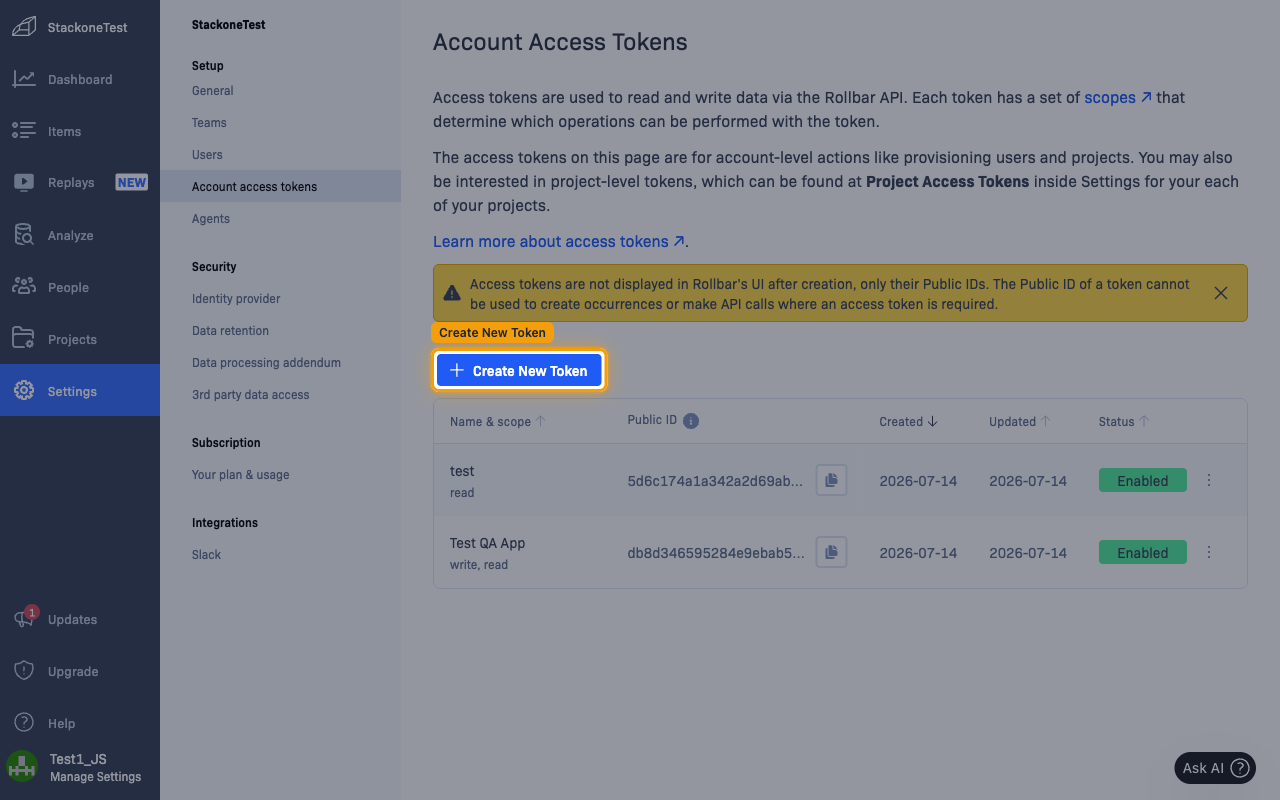
Task: Open more options for Test QA App token
Action: (x=1209, y=552)
